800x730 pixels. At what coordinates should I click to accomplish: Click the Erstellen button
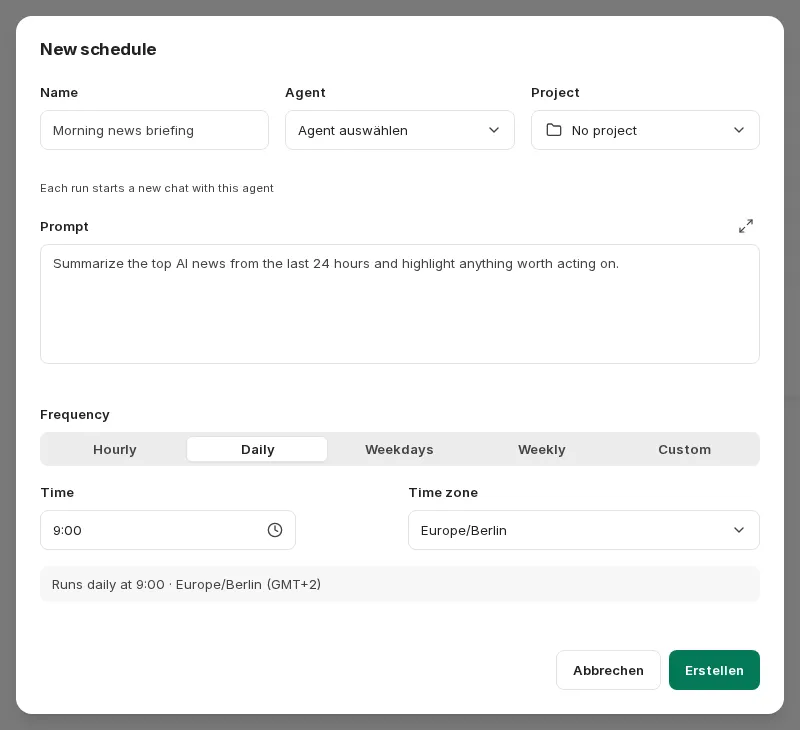pos(714,670)
